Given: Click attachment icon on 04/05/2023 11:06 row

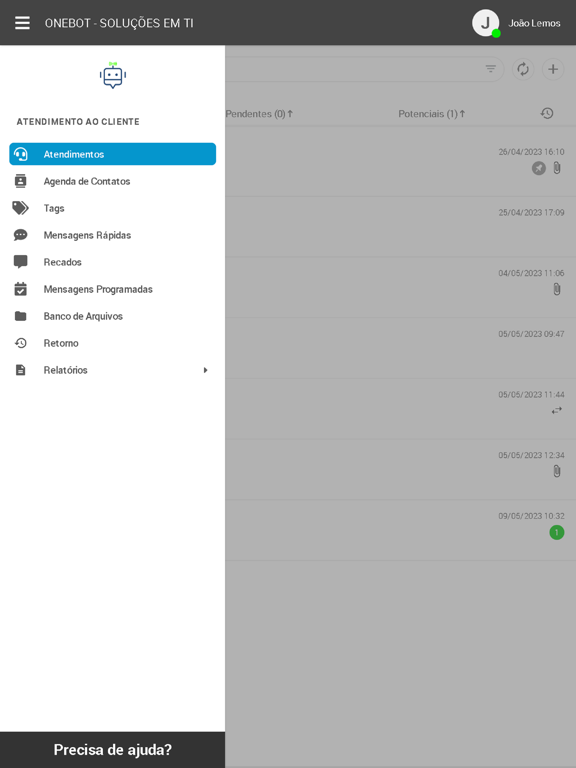Looking at the screenshot, I should click(x=557, y=289).
